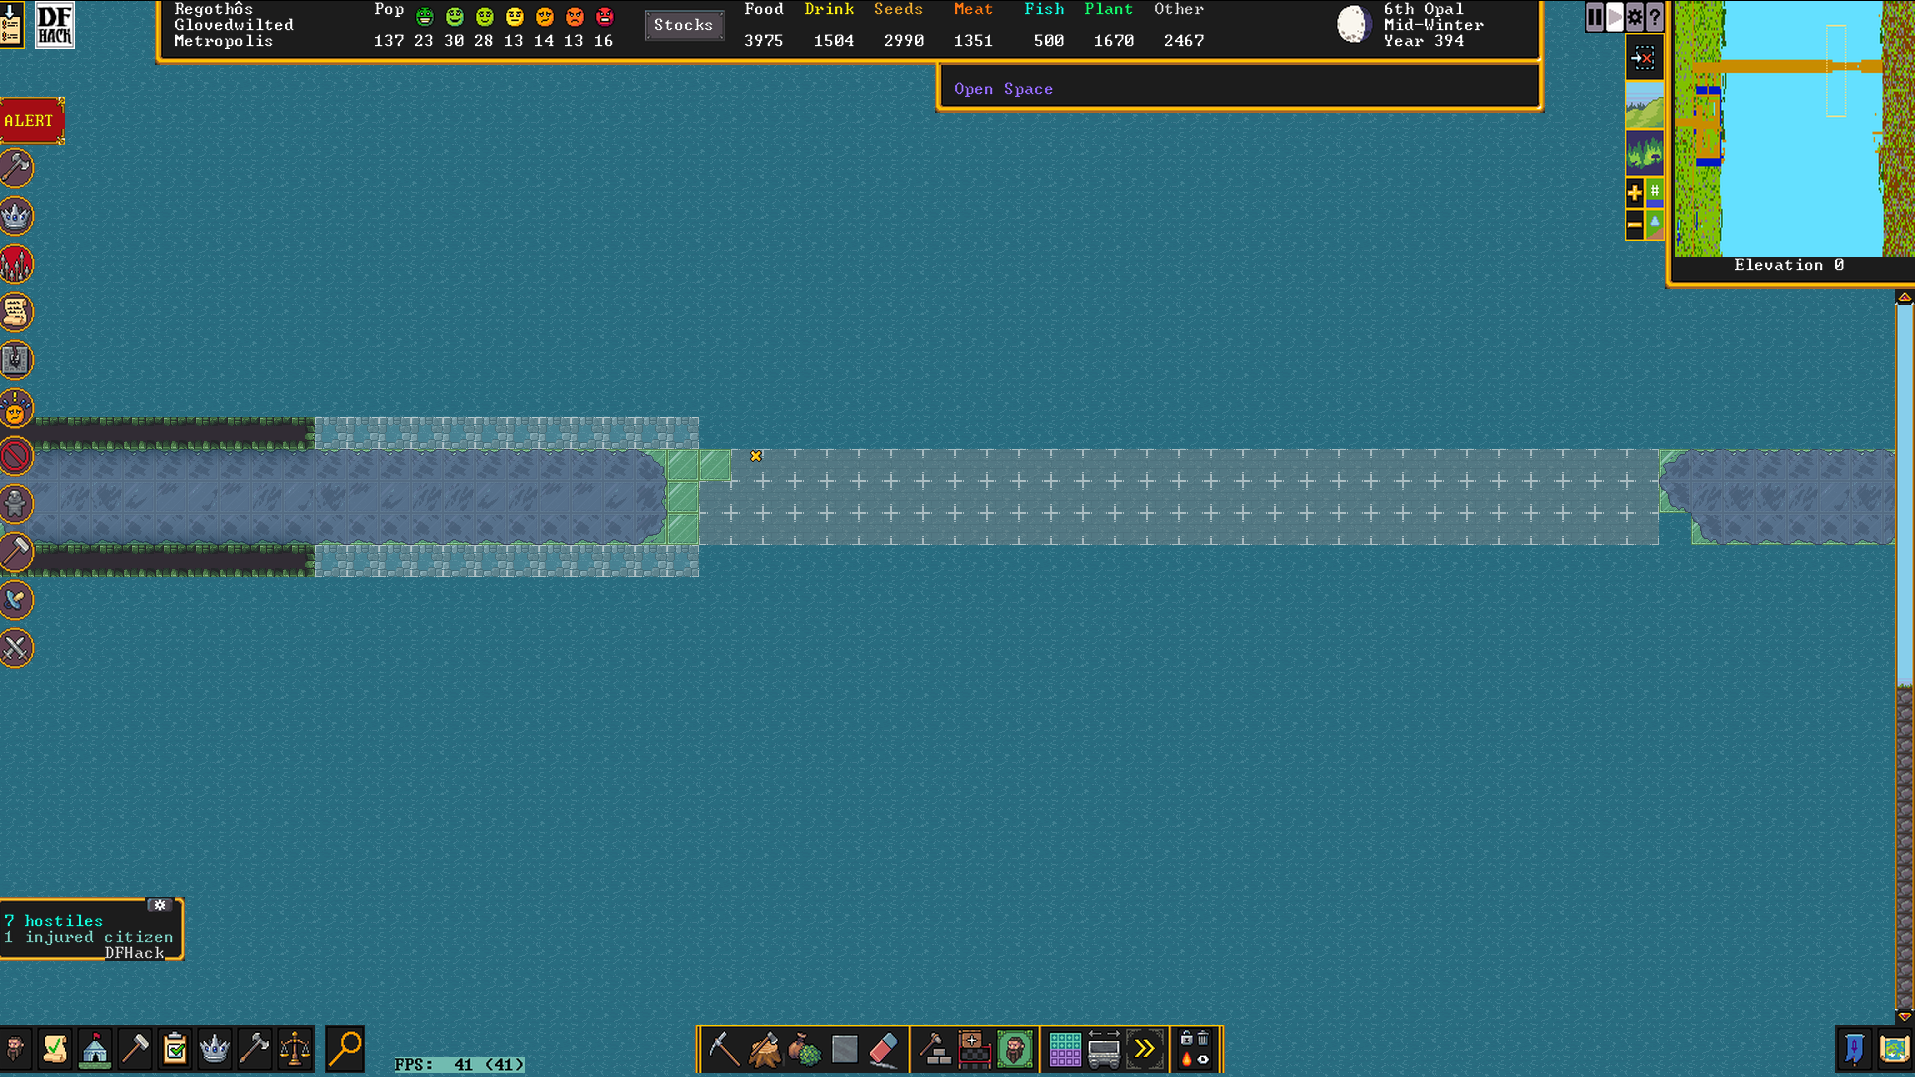Open game settings gear
This screenshot has width=1915, height=1077.
click(x=1635, y=17)
